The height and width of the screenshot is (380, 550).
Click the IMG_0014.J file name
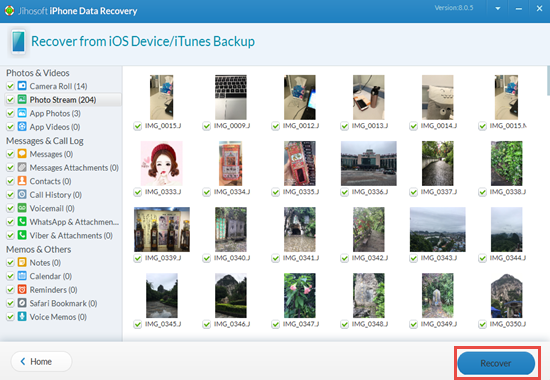[439, 126]
